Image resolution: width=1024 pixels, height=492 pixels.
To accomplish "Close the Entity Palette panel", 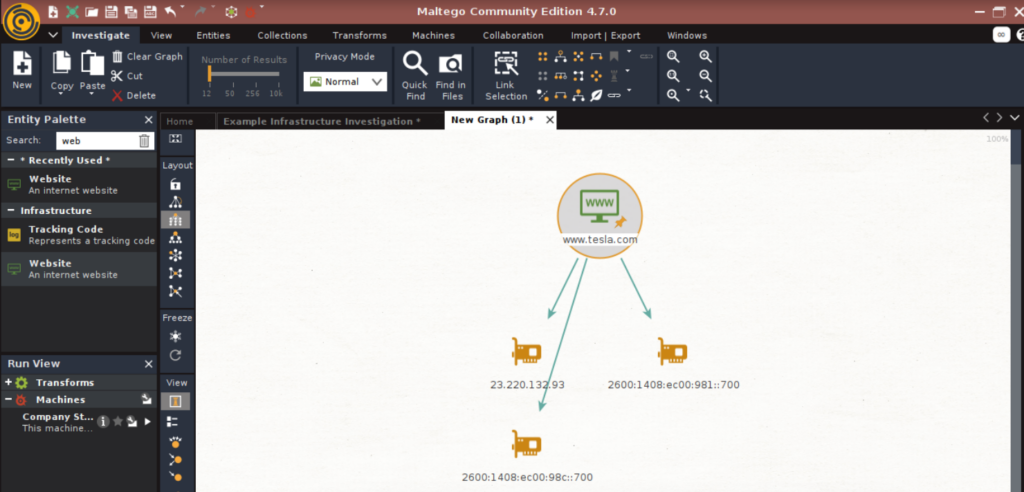I will (x=148, y=120).
